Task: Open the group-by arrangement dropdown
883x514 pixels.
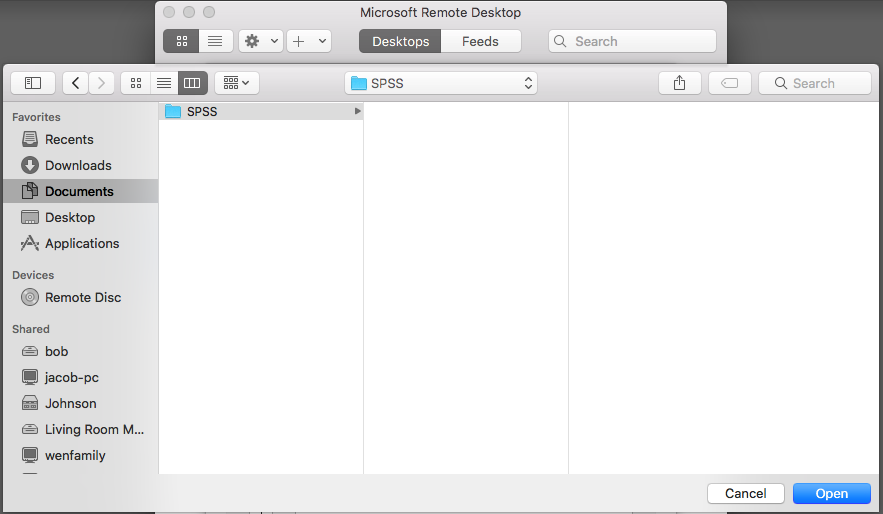Action: pos(237,83)
